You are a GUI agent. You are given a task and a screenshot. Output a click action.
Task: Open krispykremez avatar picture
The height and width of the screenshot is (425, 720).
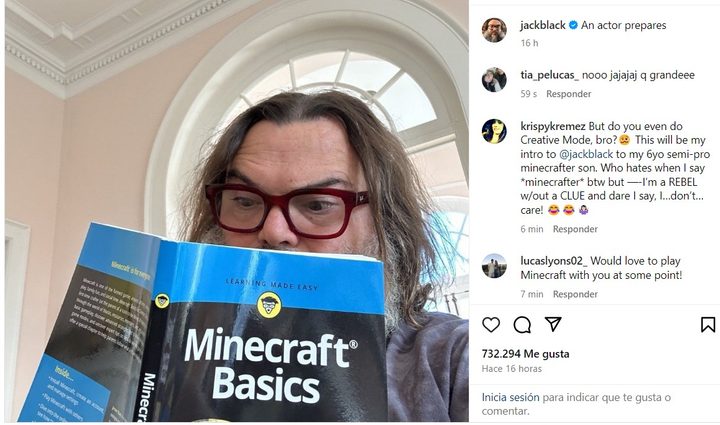(x=494, y=131)
